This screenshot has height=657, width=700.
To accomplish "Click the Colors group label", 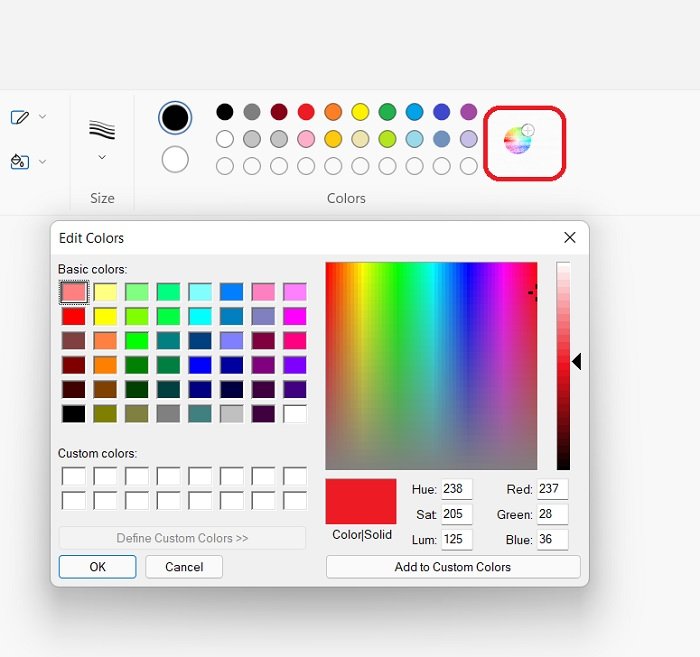I will click(x=346, y=198).
